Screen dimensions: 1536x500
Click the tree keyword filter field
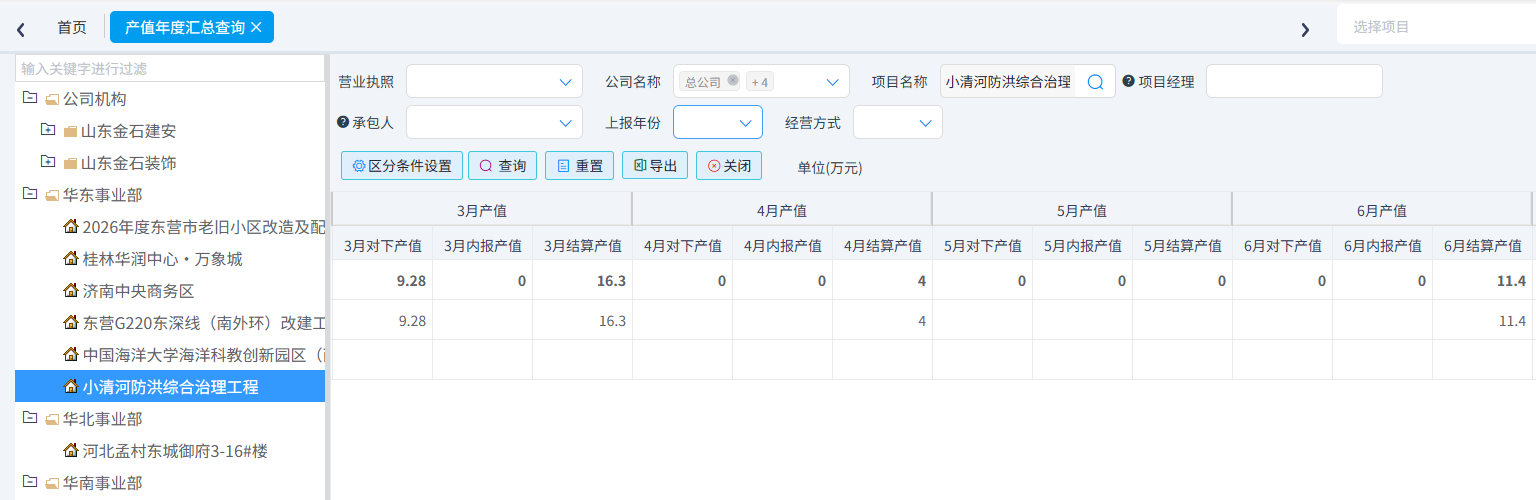(170, 68)
